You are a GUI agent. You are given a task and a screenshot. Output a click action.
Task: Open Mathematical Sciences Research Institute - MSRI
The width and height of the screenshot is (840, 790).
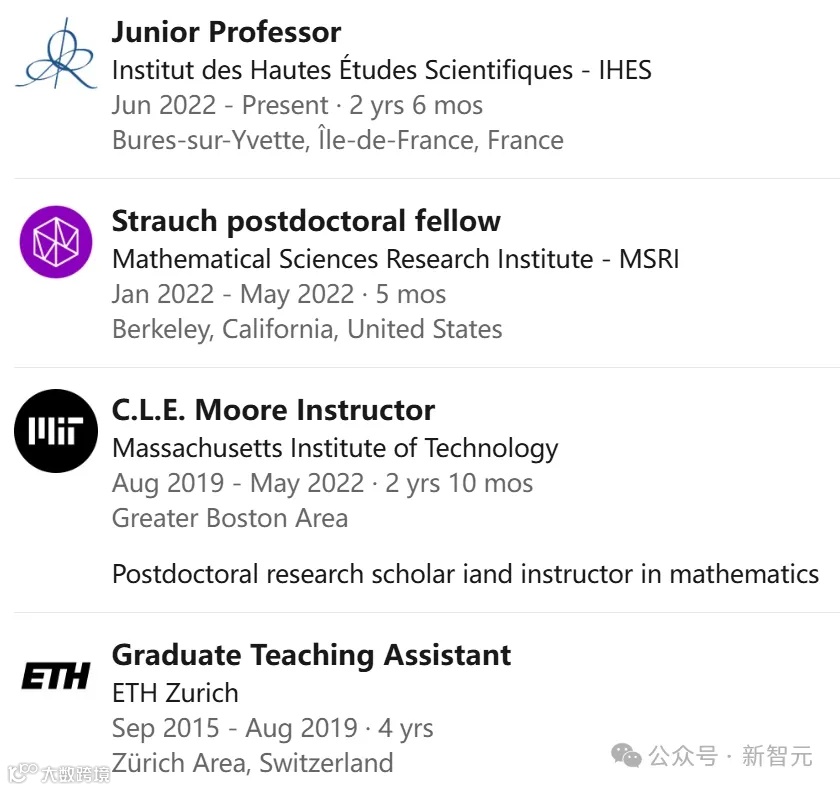click(395, 259)
